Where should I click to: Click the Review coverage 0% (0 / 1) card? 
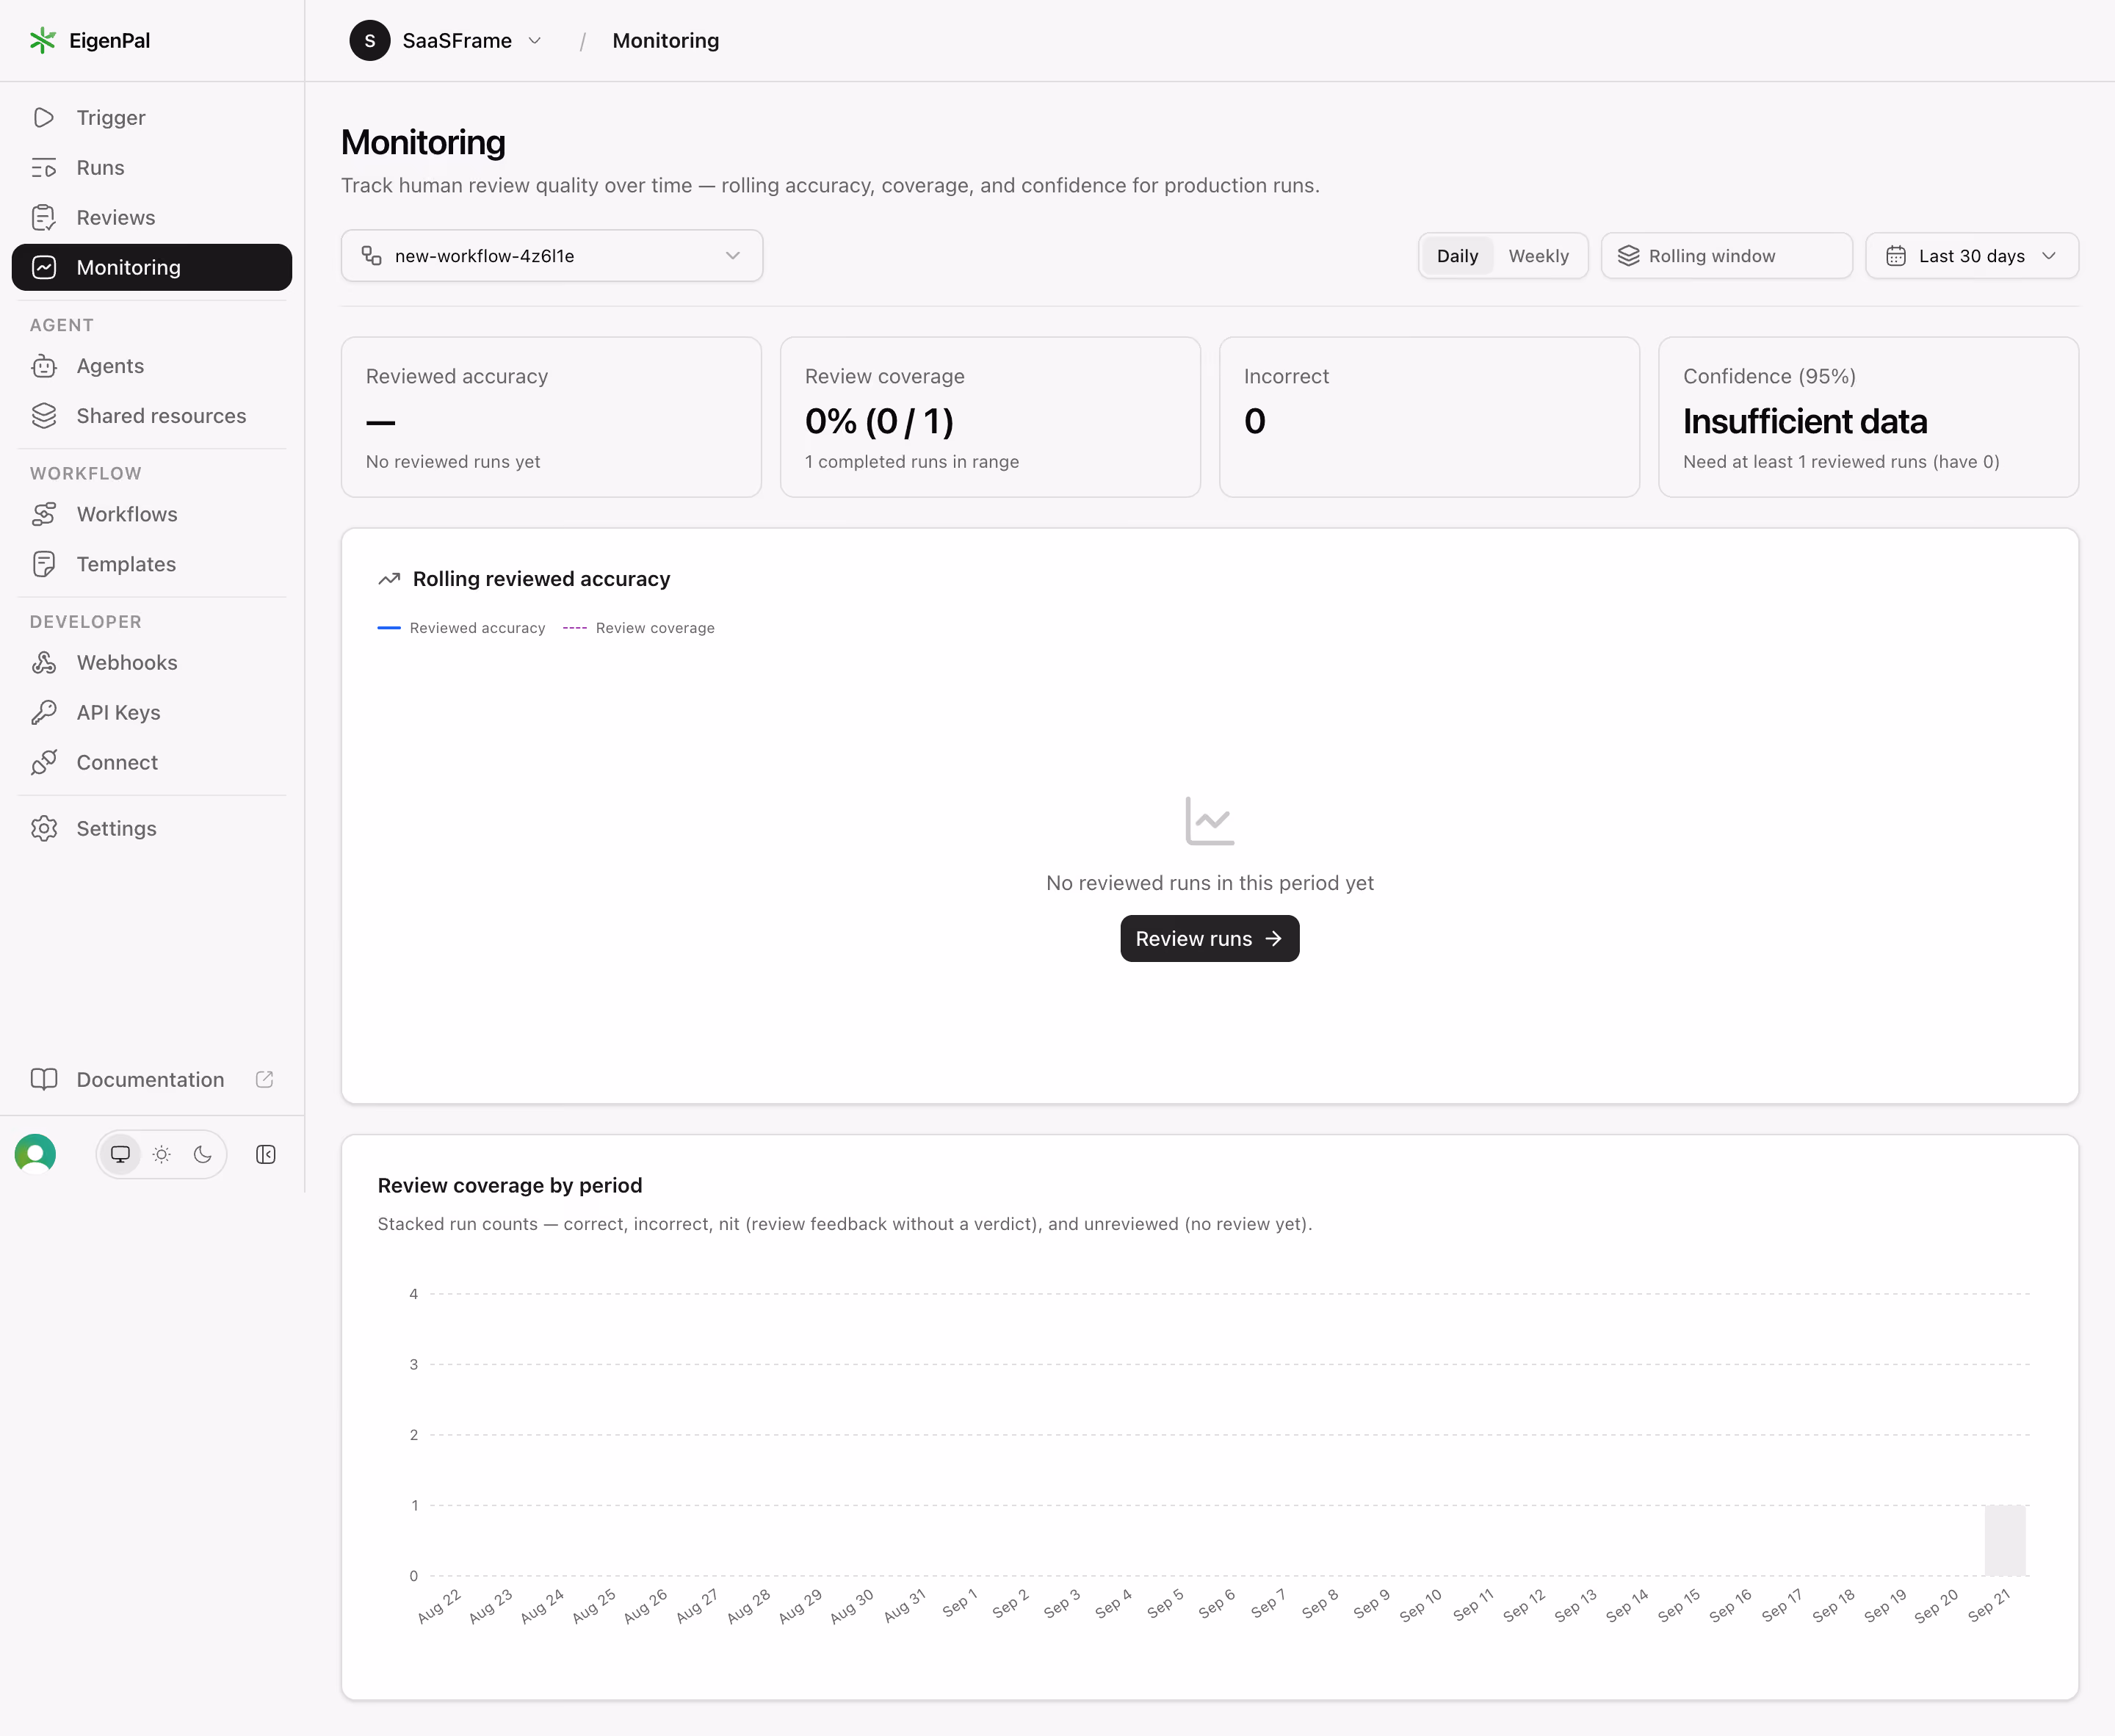[990, 417]
